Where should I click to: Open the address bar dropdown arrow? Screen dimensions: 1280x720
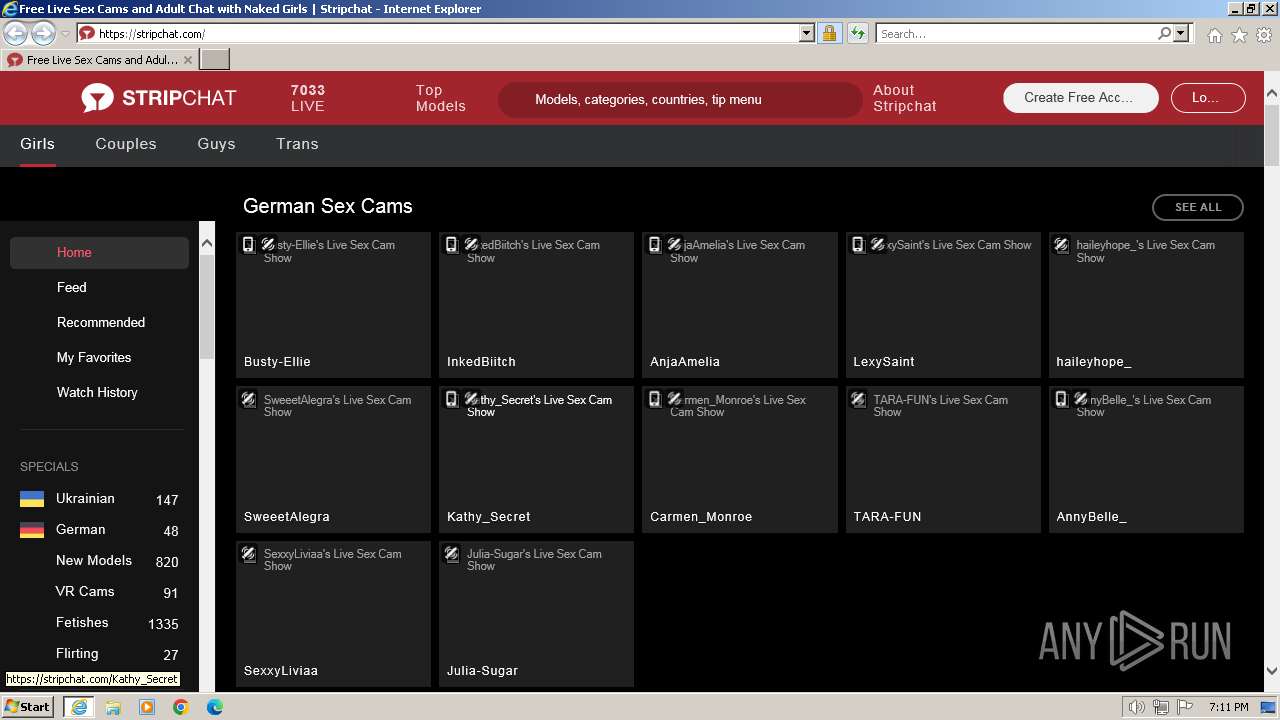click(x=807, y=33)
